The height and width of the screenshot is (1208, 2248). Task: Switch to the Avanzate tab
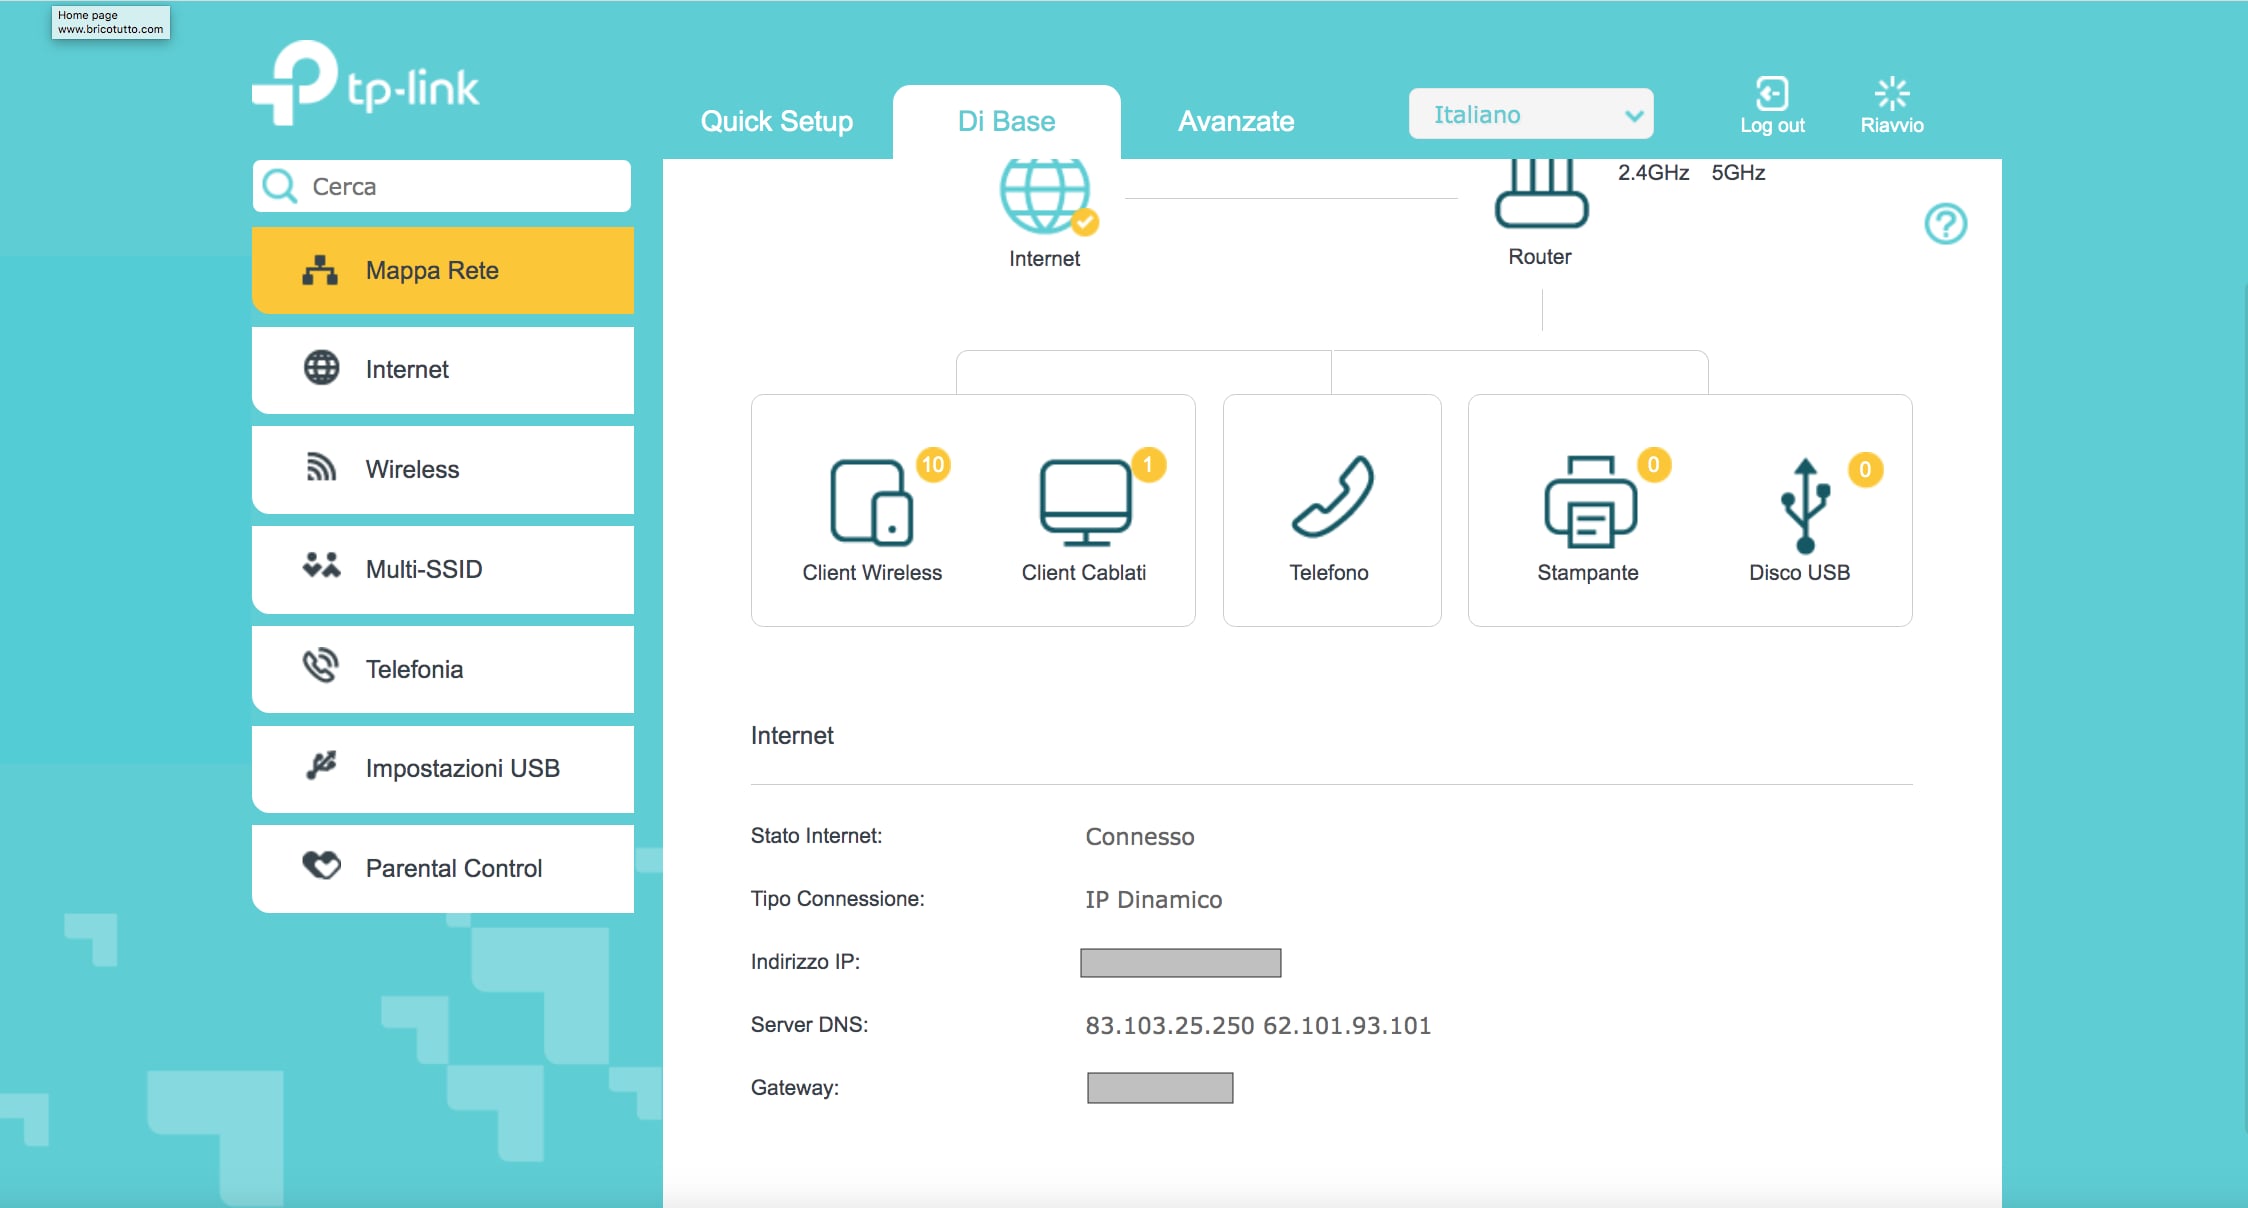click(x=1235, y=121)
